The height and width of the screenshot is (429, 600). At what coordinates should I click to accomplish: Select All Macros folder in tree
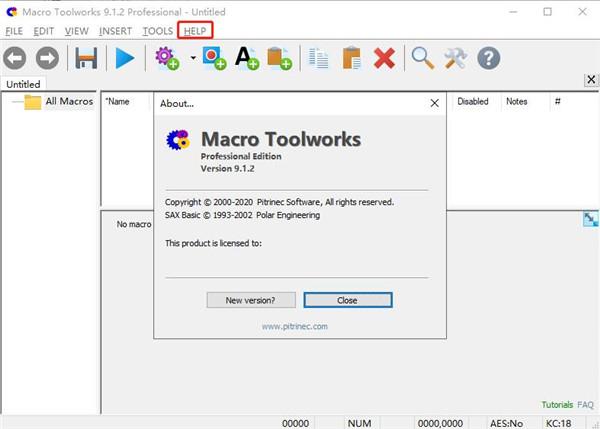click(69, 101)
